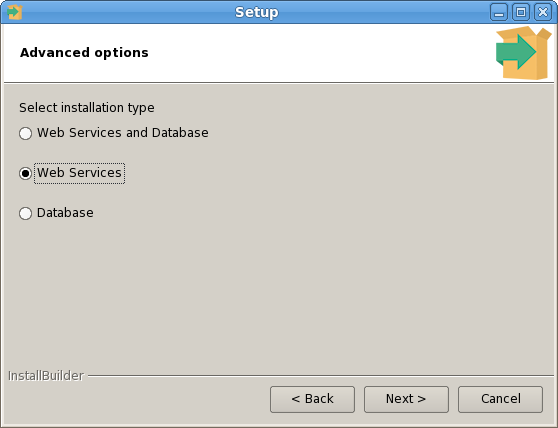Minimize the Setup window
The image size is (558, 428).
pyautogui.click(x=499, y=12)
